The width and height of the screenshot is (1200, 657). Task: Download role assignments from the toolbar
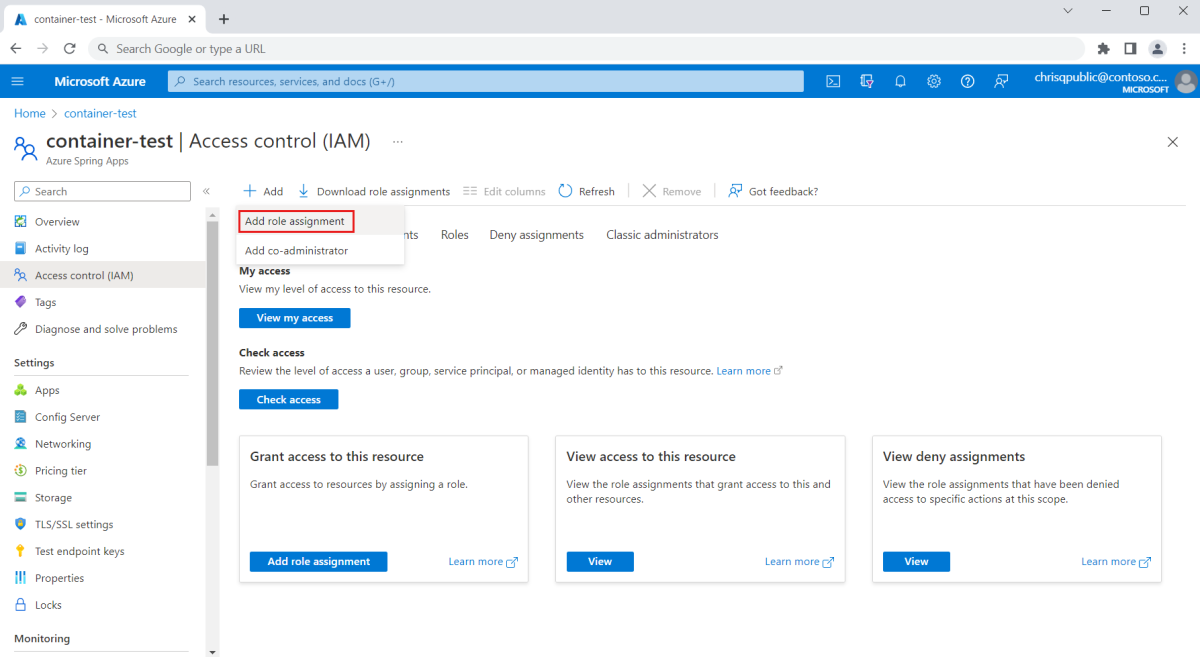click(374, 190)
